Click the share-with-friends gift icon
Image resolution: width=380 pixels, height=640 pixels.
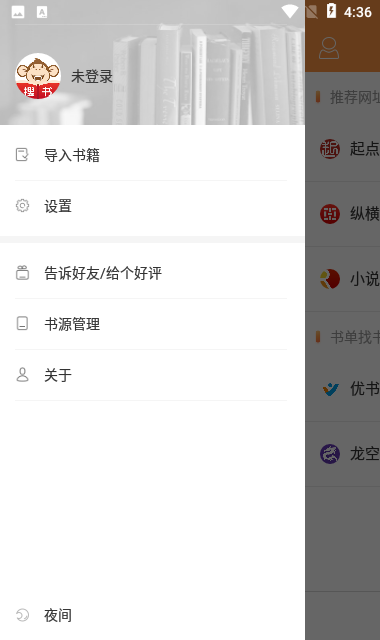point(22,273)
